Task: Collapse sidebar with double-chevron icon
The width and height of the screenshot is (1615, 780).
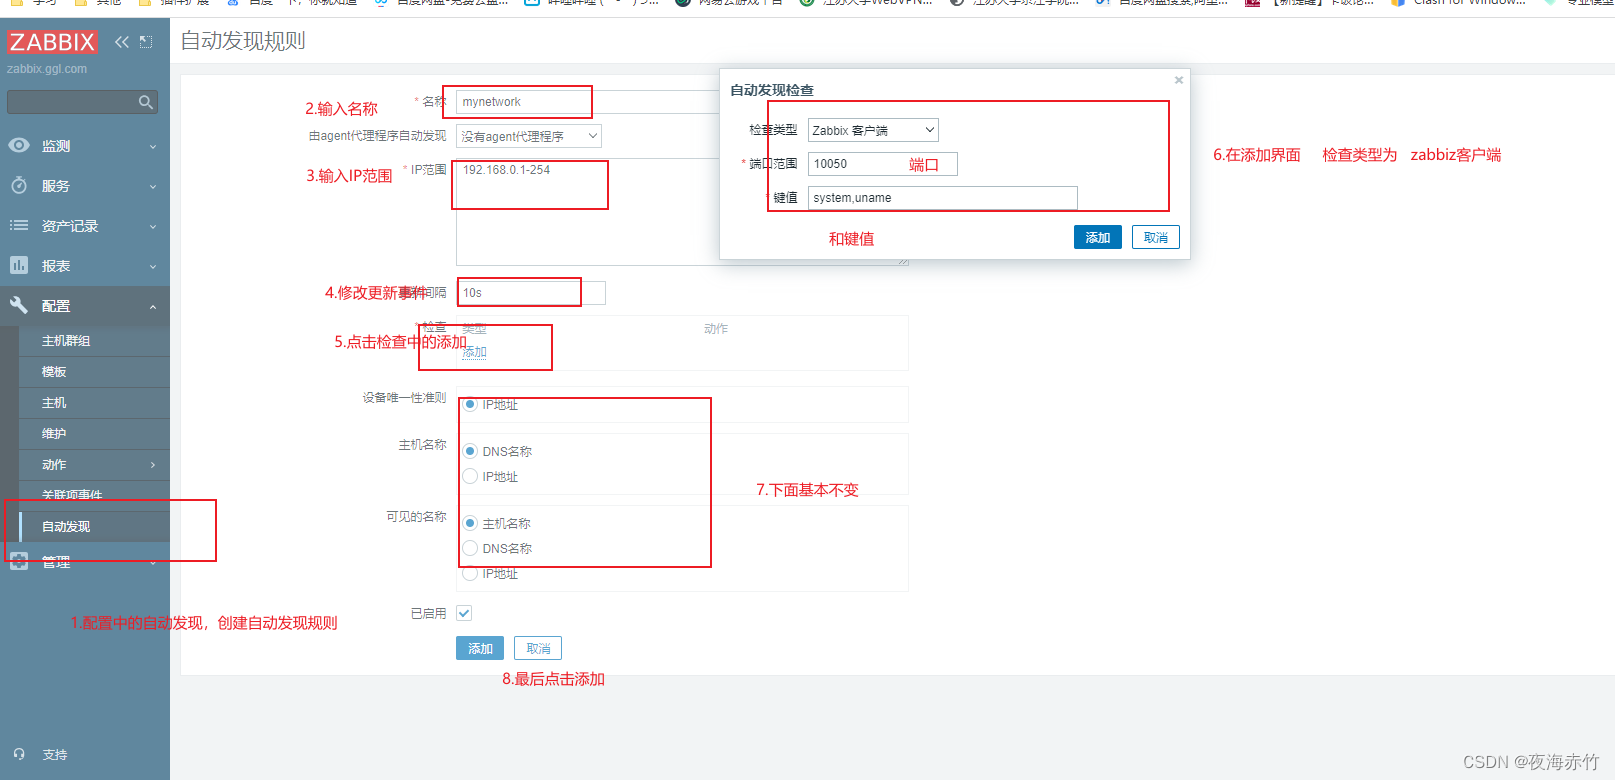Action: pyautogui.click(x=122, y=42)
